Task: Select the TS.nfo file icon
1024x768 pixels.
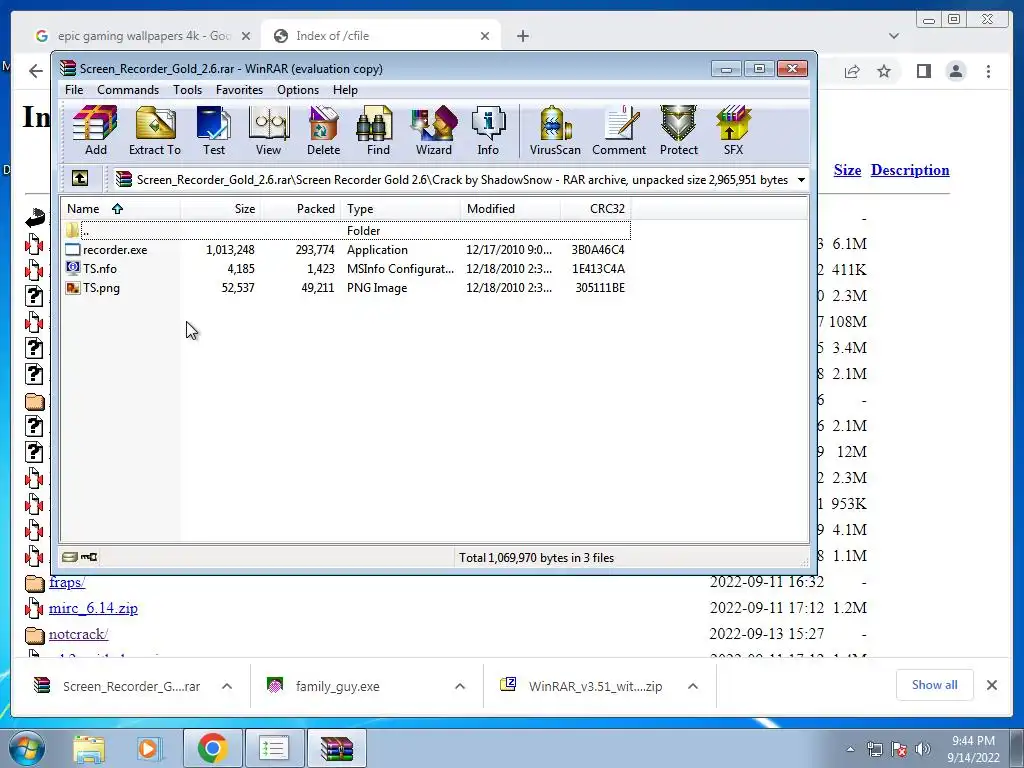Action: 72,268
